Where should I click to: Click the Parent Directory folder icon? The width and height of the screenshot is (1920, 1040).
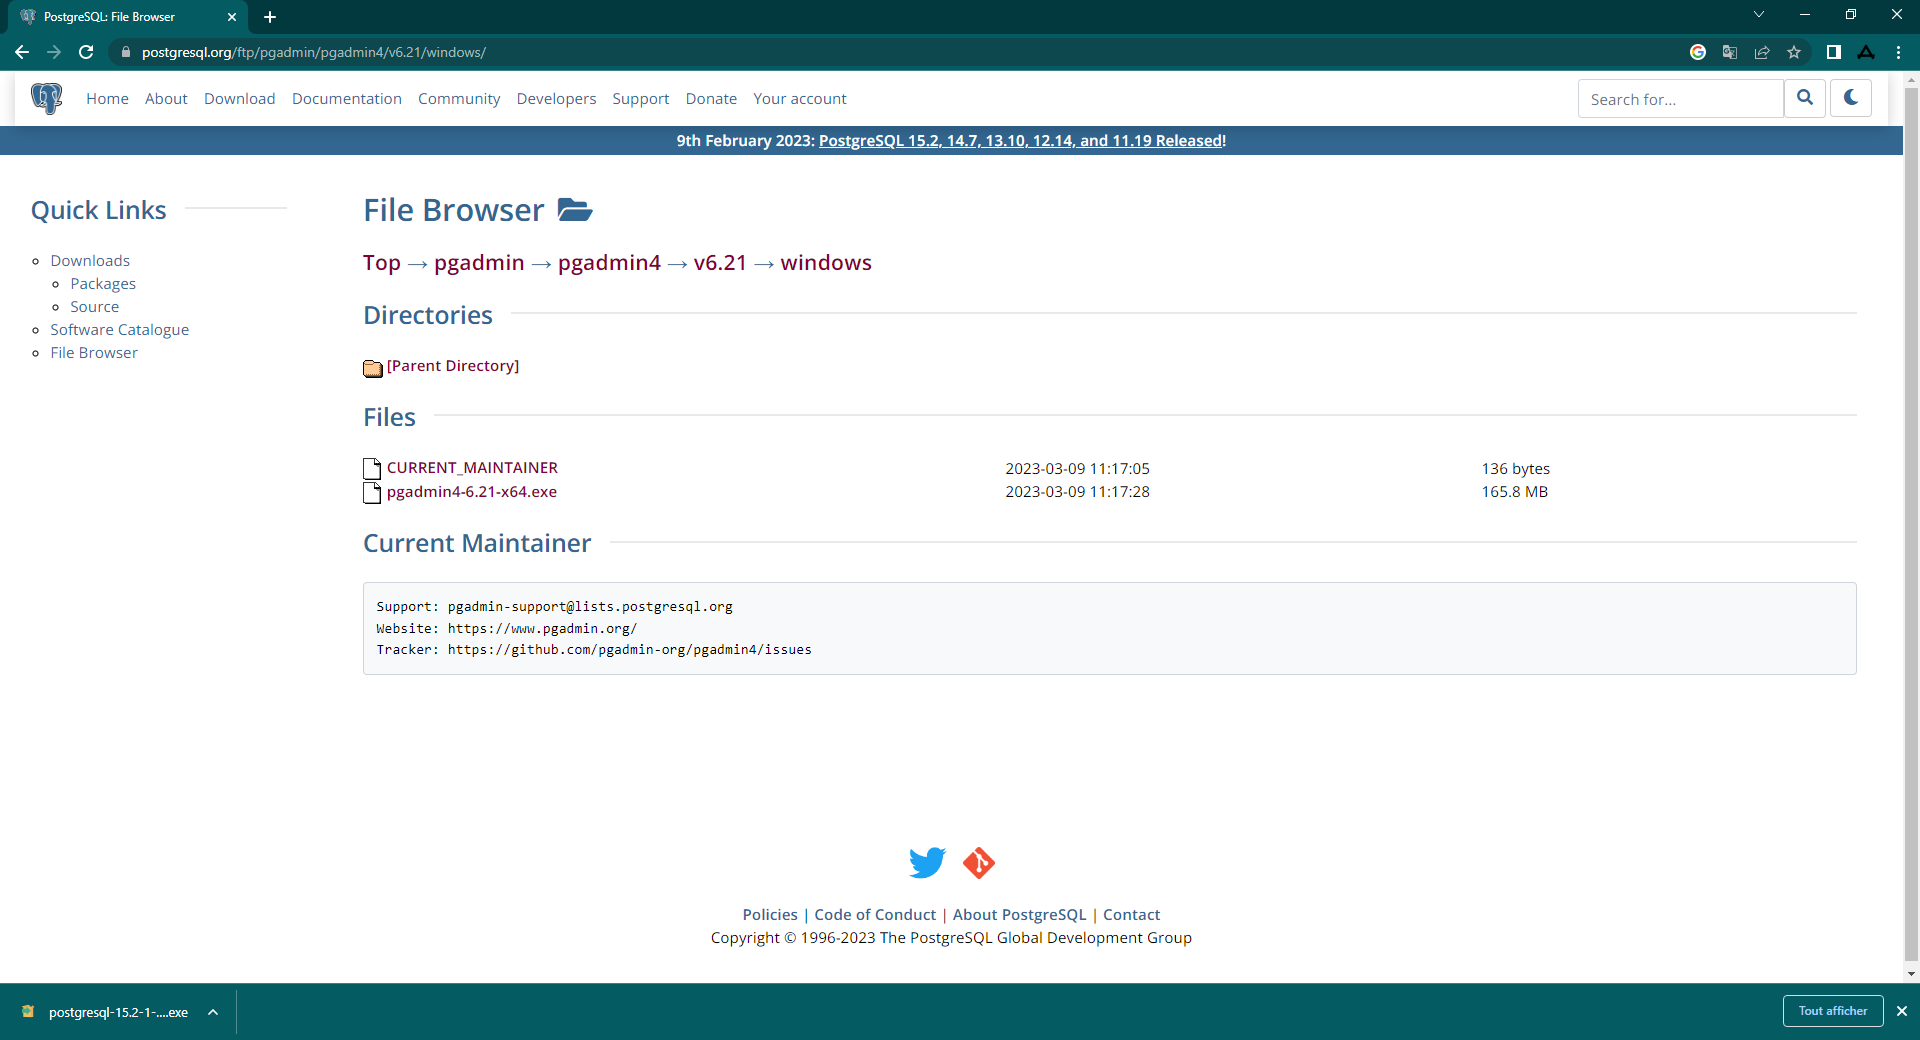pos(373,367)
